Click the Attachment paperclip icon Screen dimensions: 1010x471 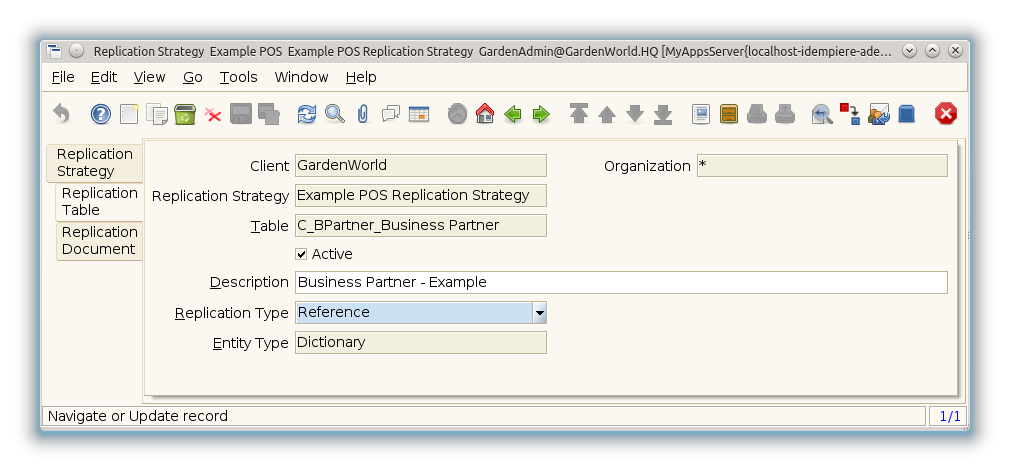point(363,114)
